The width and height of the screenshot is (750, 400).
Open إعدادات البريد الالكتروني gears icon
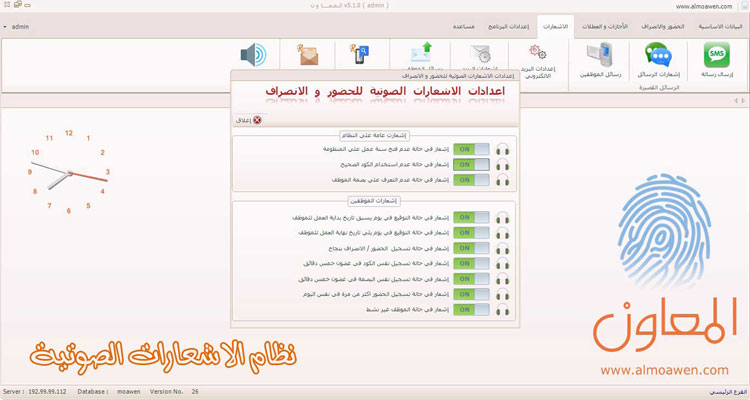pos(538,52)
